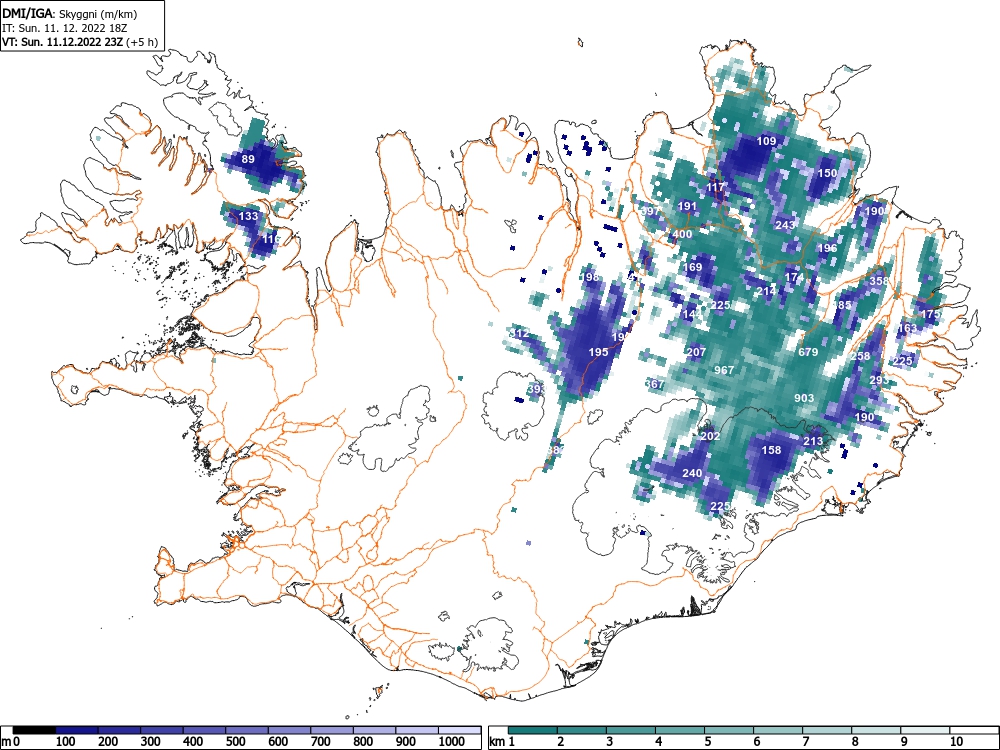Click the VT: Sun. 11.12.2022 23Z line
Screen dimensions: 1000x750
coord(80,42)
